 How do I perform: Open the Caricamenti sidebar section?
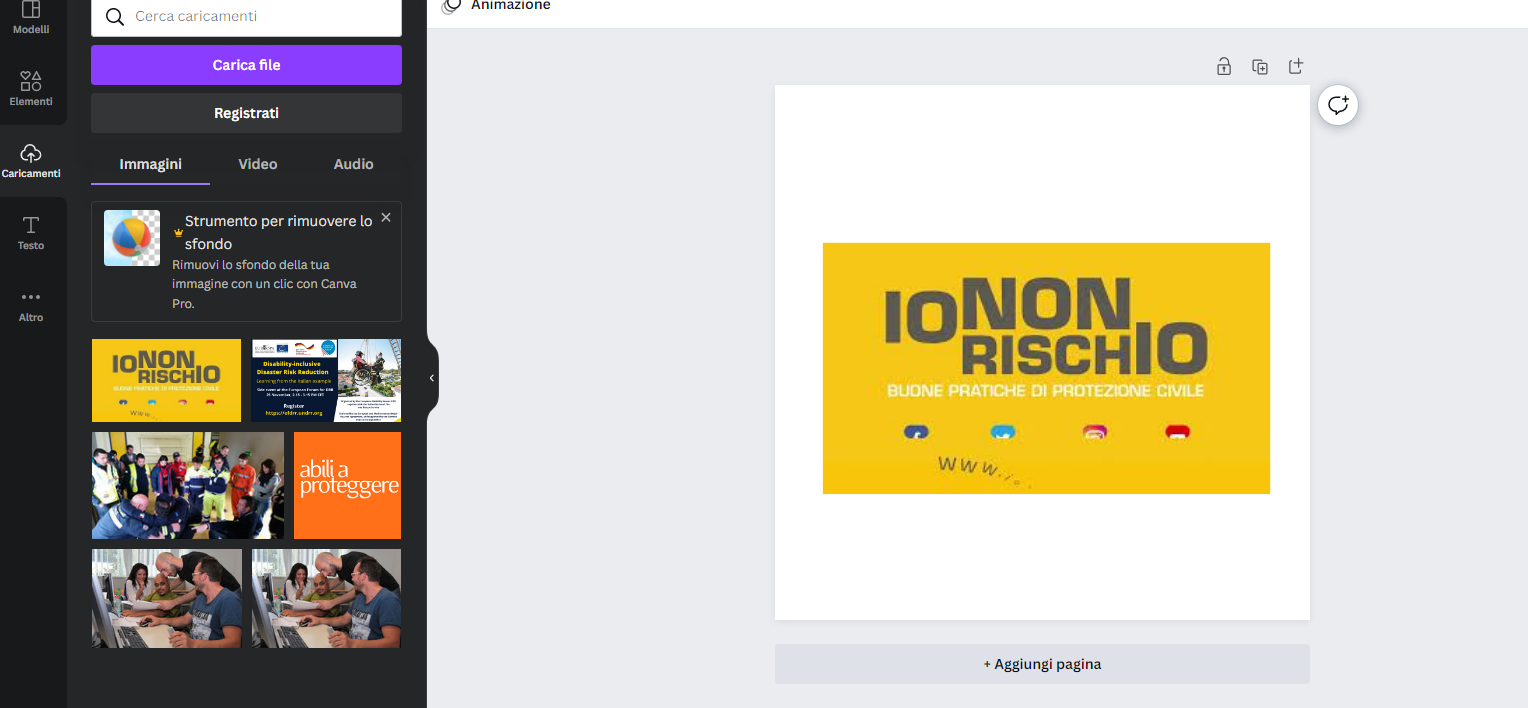tap(31, 161)
